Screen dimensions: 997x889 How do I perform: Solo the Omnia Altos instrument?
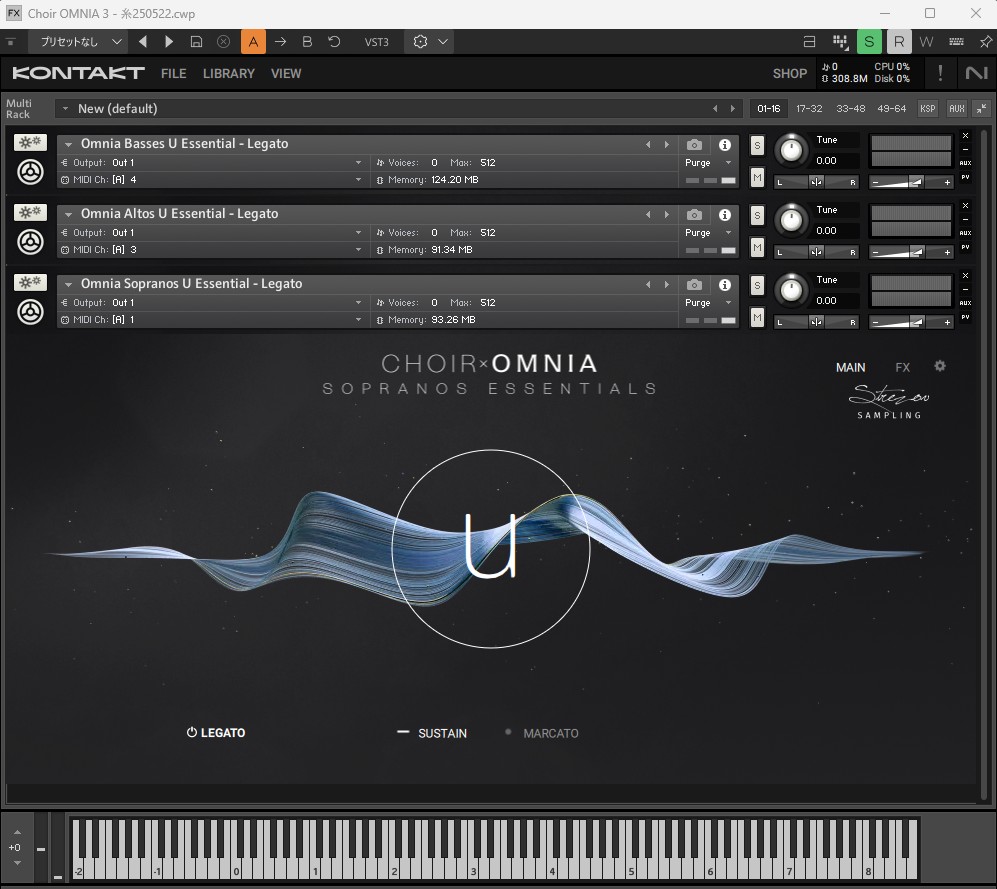[757, 215]
